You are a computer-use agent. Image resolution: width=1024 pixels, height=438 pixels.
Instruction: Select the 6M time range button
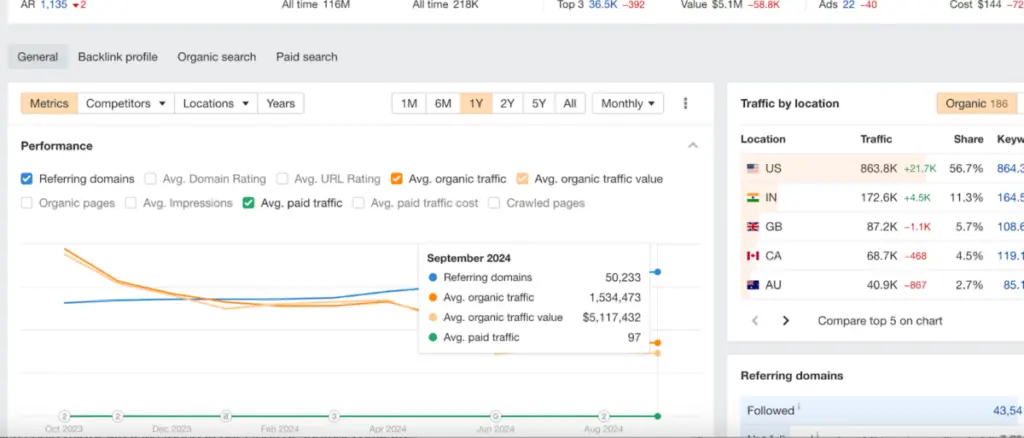[x=442, y=104]
